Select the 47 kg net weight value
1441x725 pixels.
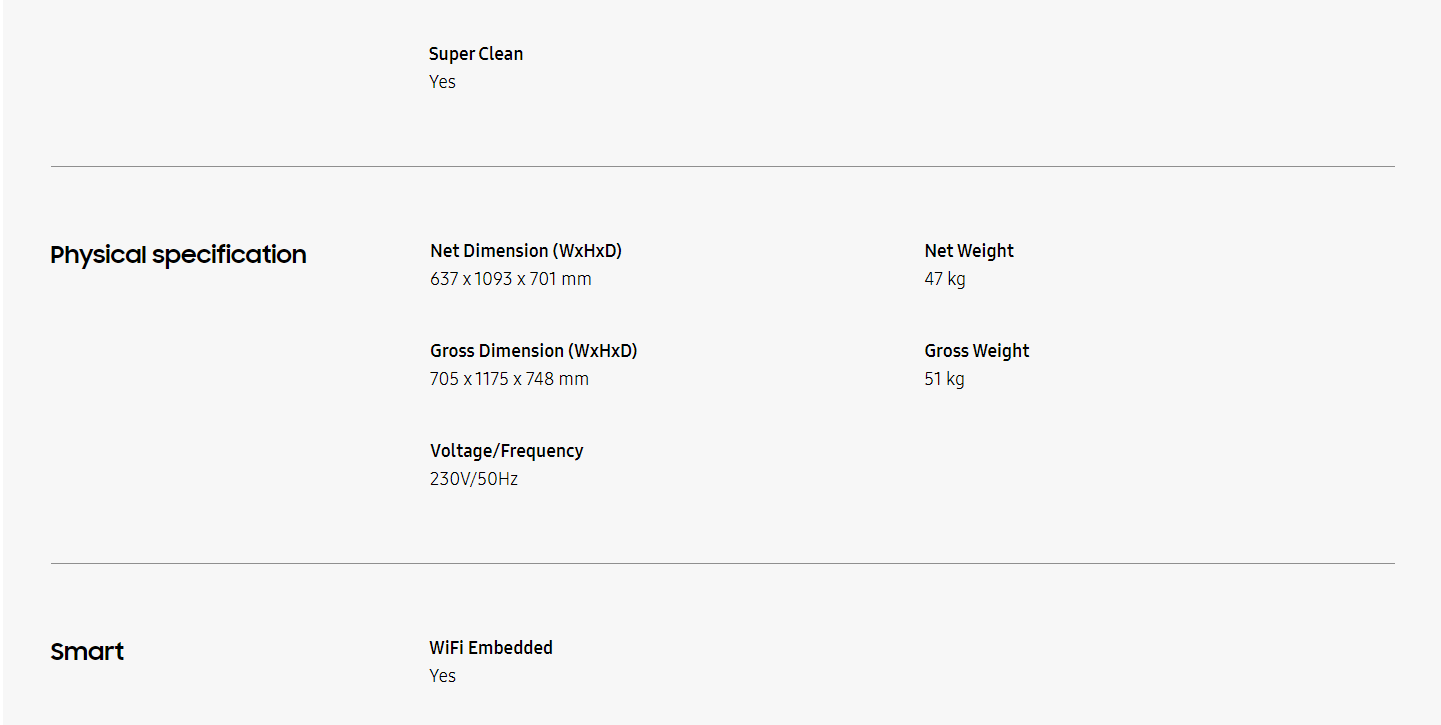[x=945, y=279]
